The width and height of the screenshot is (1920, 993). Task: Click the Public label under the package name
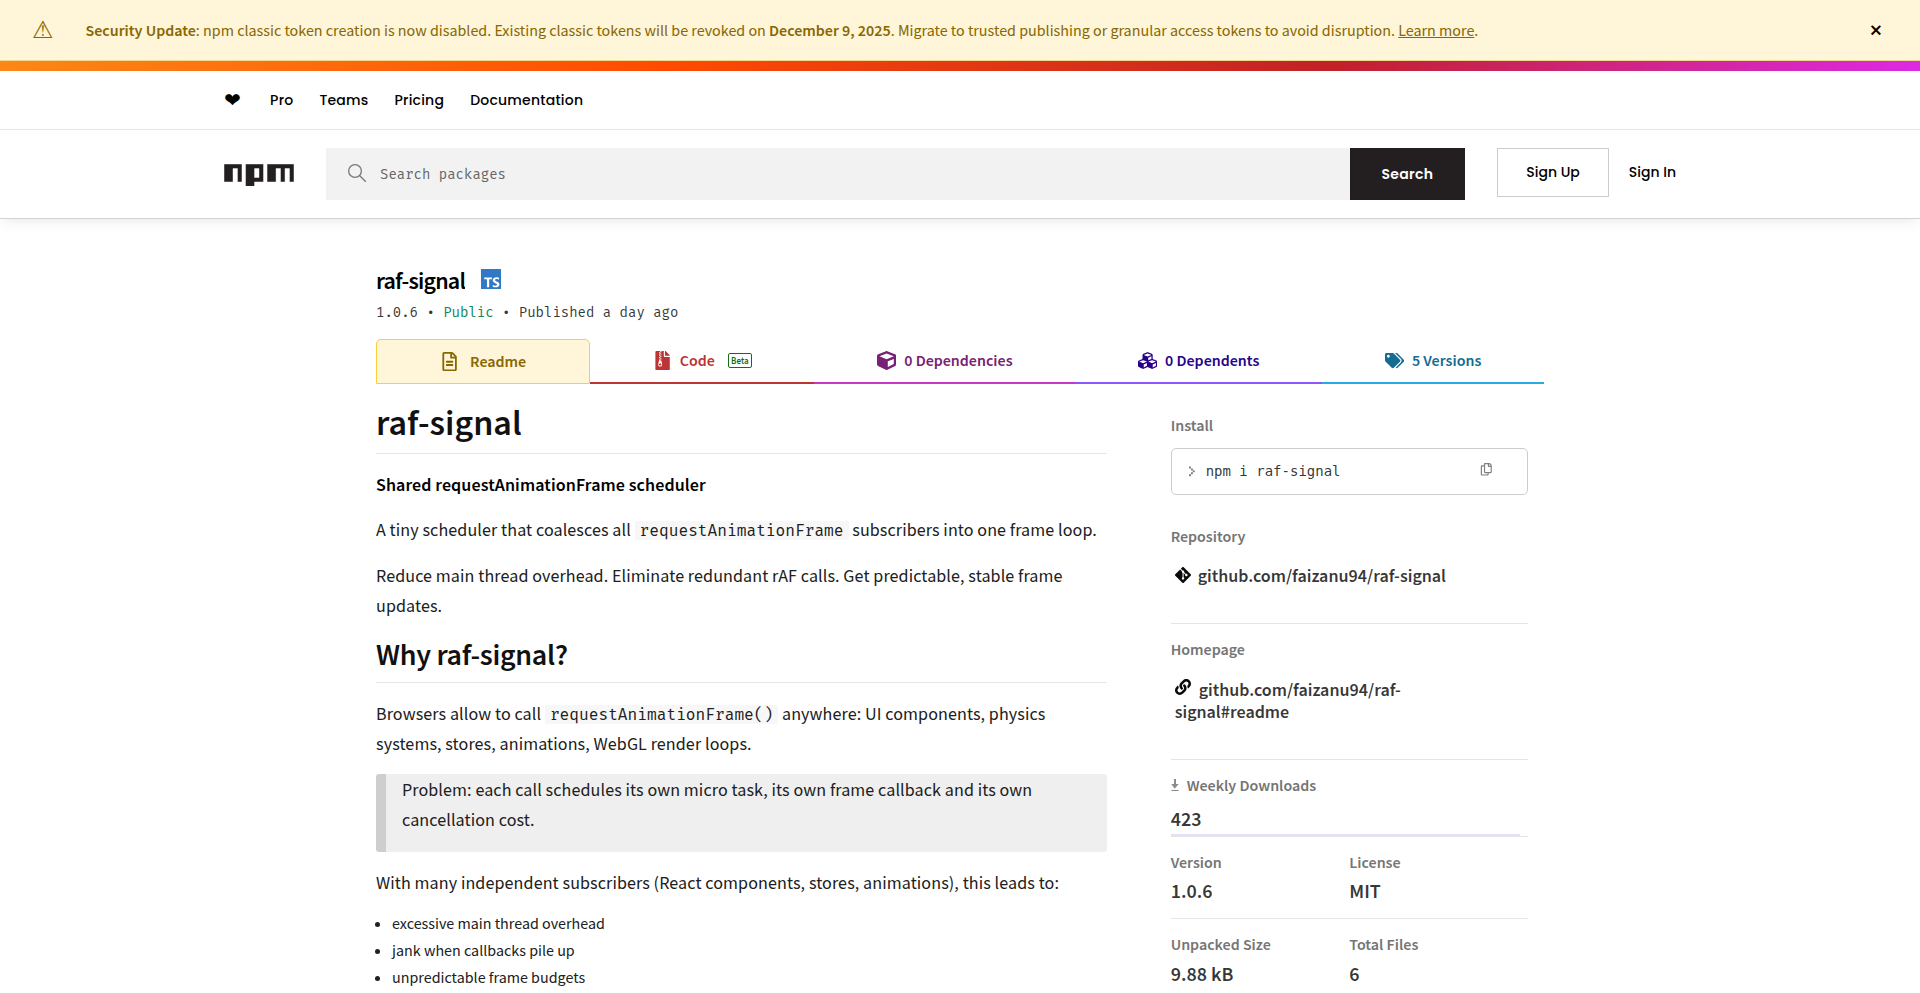(x=468, y=312)
